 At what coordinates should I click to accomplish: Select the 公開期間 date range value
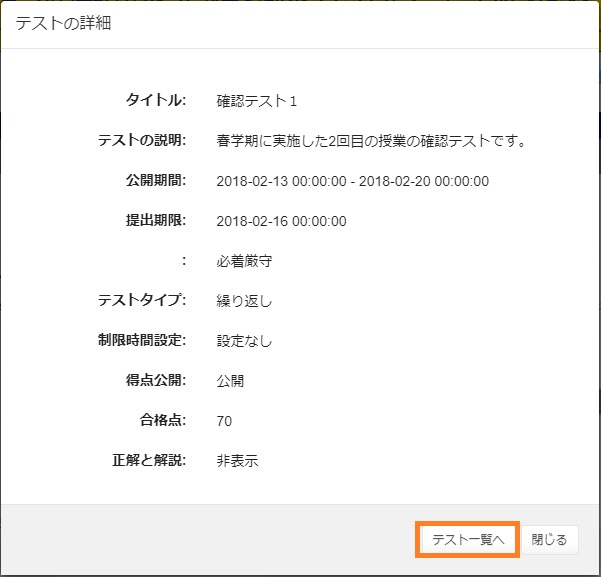tap(352, 181)
